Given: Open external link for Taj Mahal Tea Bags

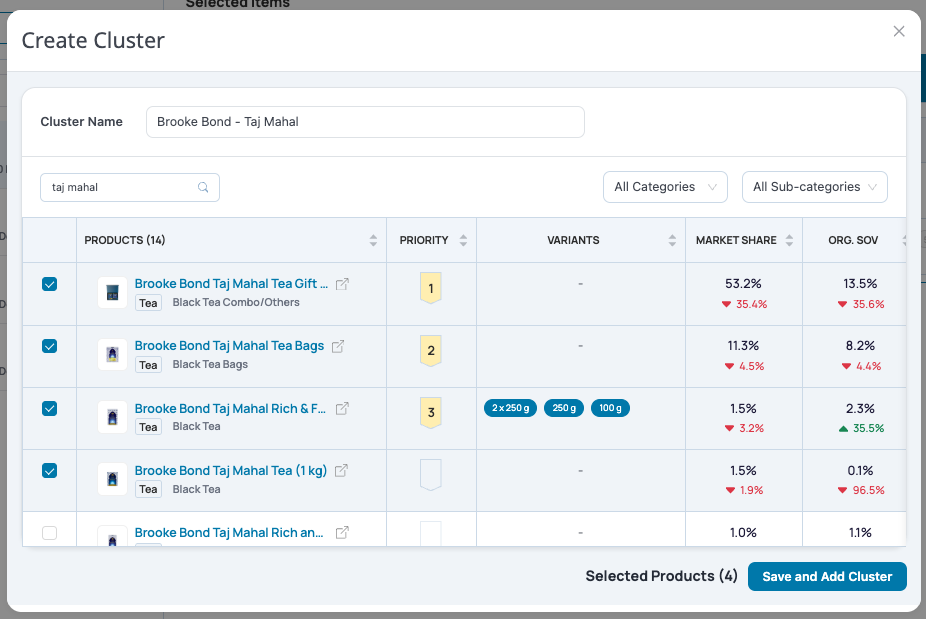Looking at the screenshot, I should [338, 346].
